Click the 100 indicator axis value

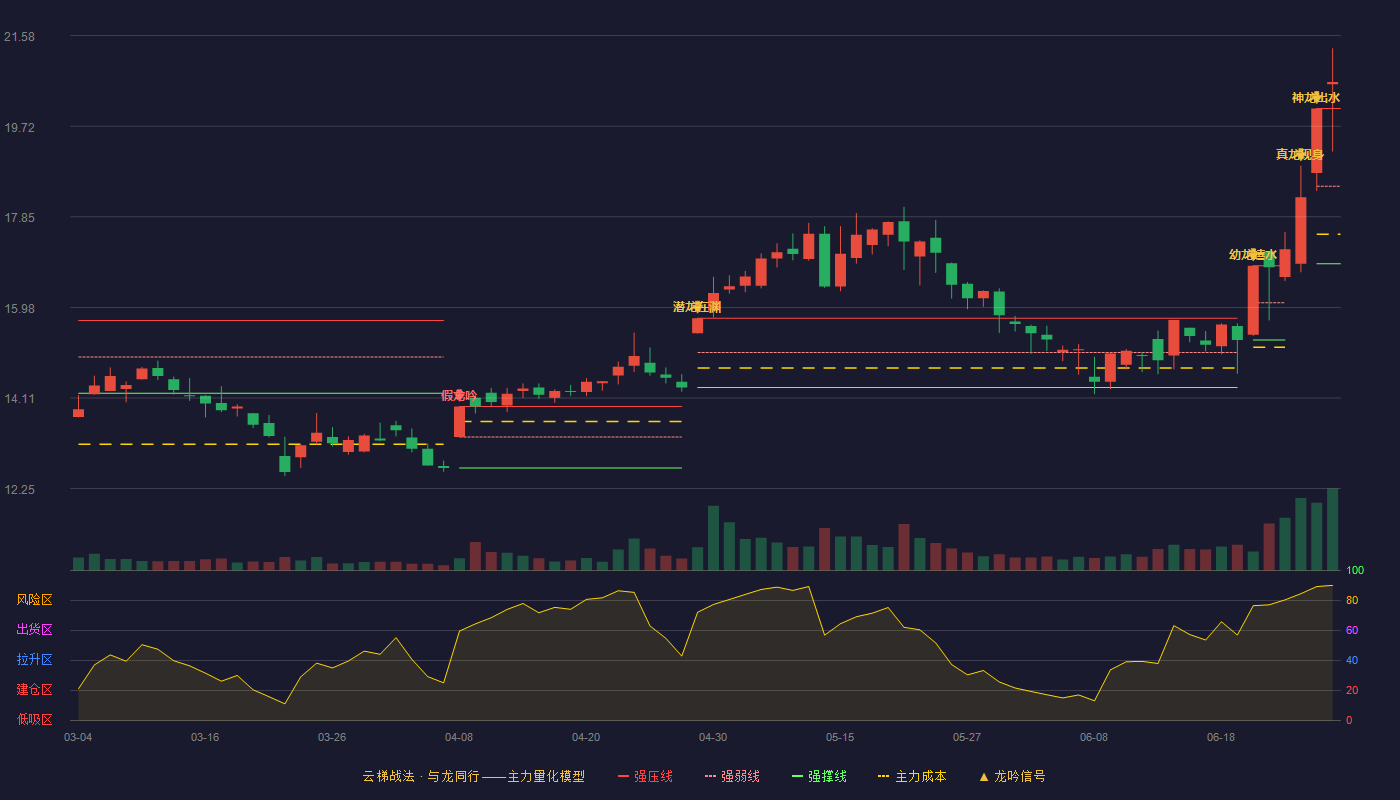tap(1354, 570)
